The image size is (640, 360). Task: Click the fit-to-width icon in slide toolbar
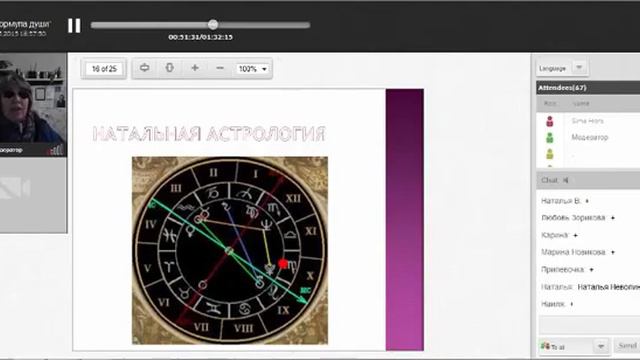coord(144,68)
